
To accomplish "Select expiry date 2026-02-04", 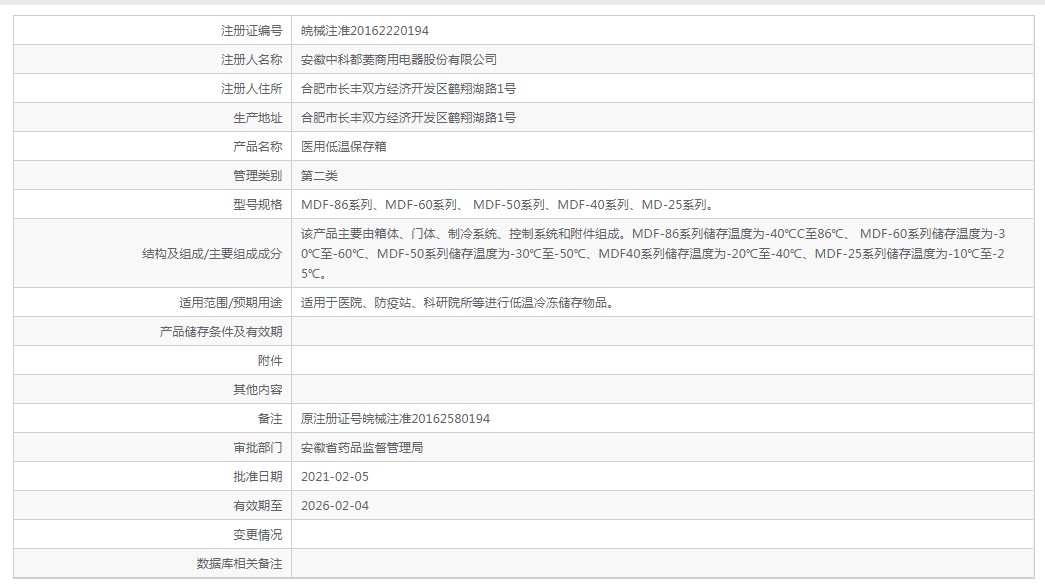I will pos(335,506).
